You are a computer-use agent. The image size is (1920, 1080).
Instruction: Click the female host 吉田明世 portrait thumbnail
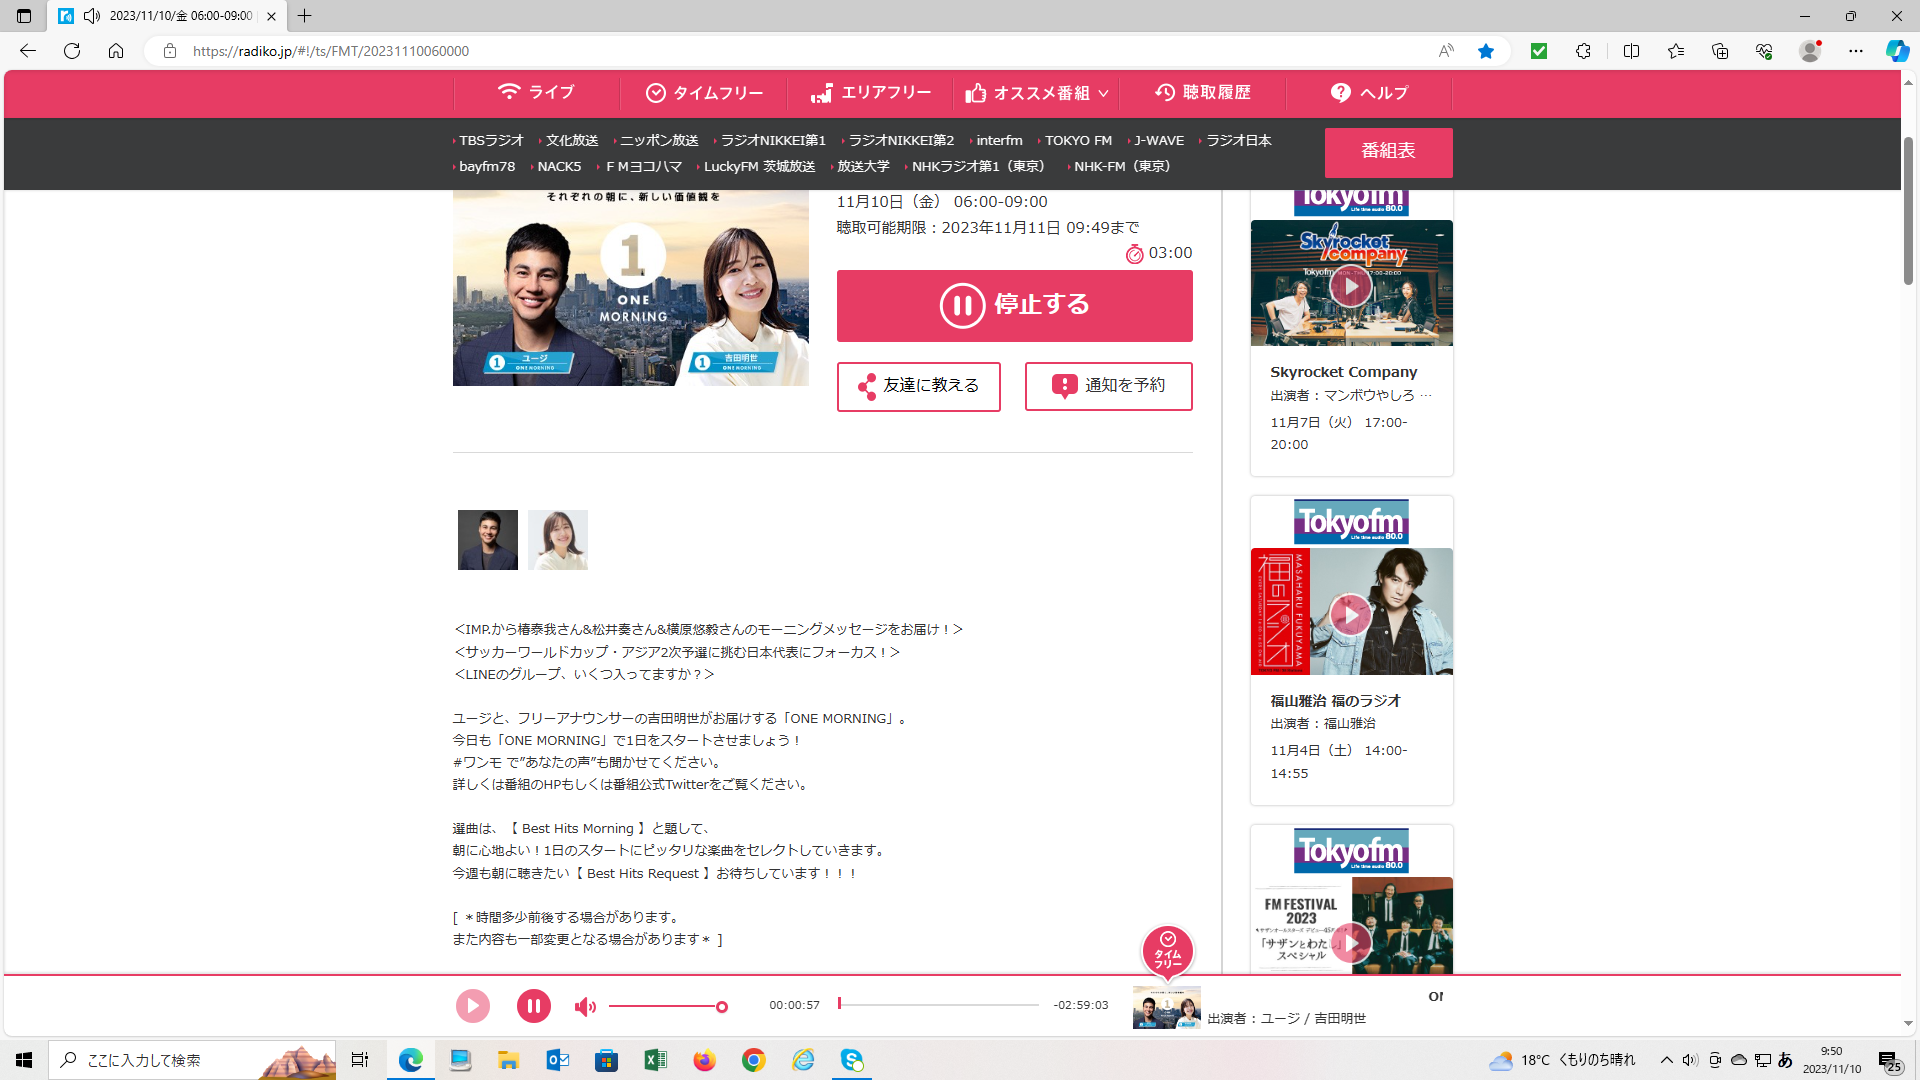pyautogui.click(x=558, y=540)
